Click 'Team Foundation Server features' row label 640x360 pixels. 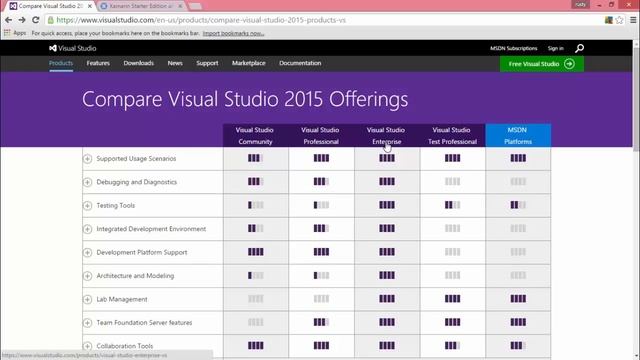click(144, 323)
